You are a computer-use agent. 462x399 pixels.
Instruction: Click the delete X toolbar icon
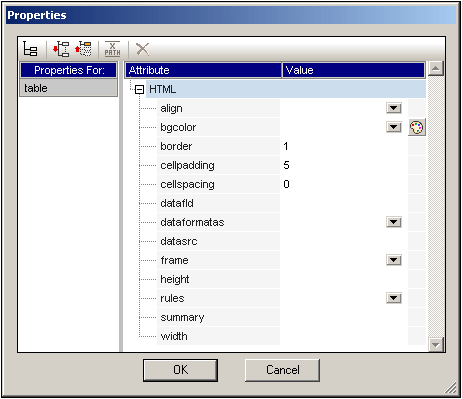pos(142,49)
